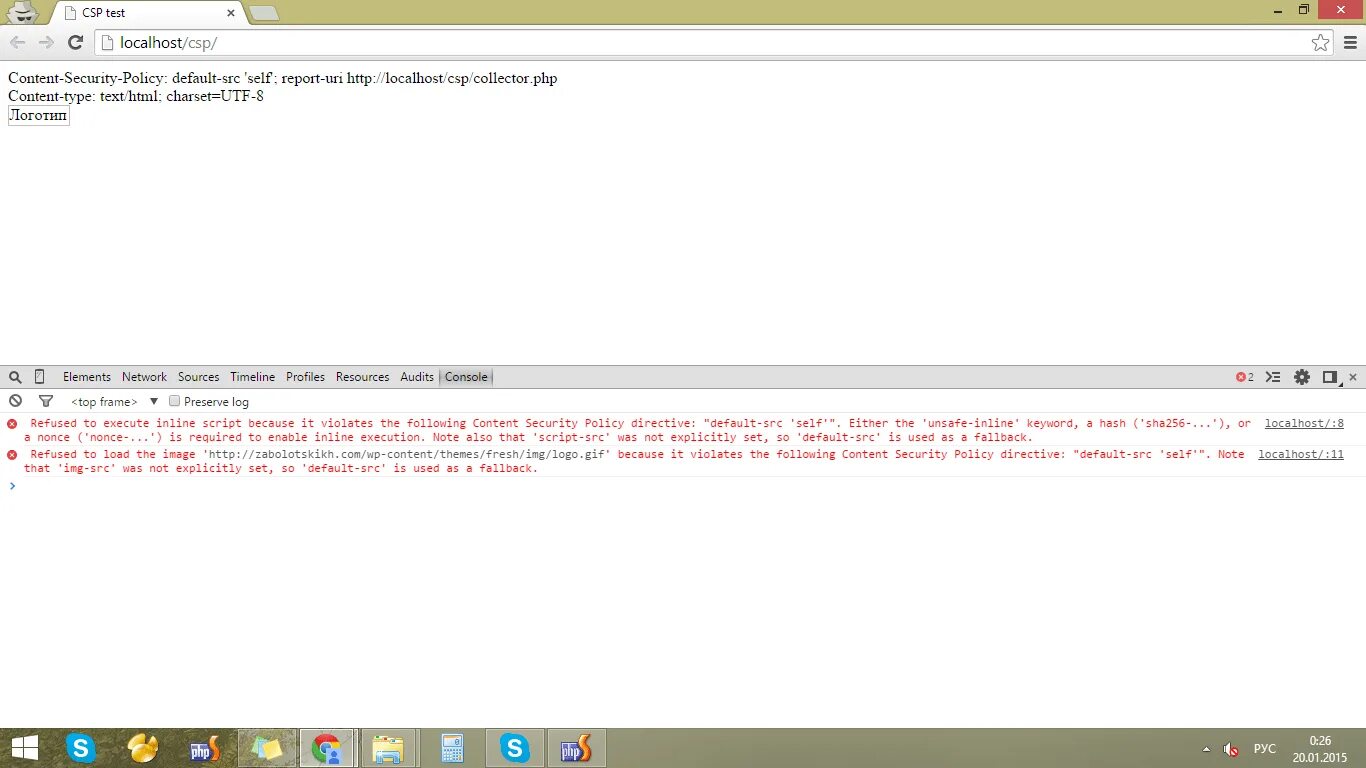The image size is (1366, 768).
Task: Open the first PhpStorm taskbar icon
Action: click(x=205, y=748)
